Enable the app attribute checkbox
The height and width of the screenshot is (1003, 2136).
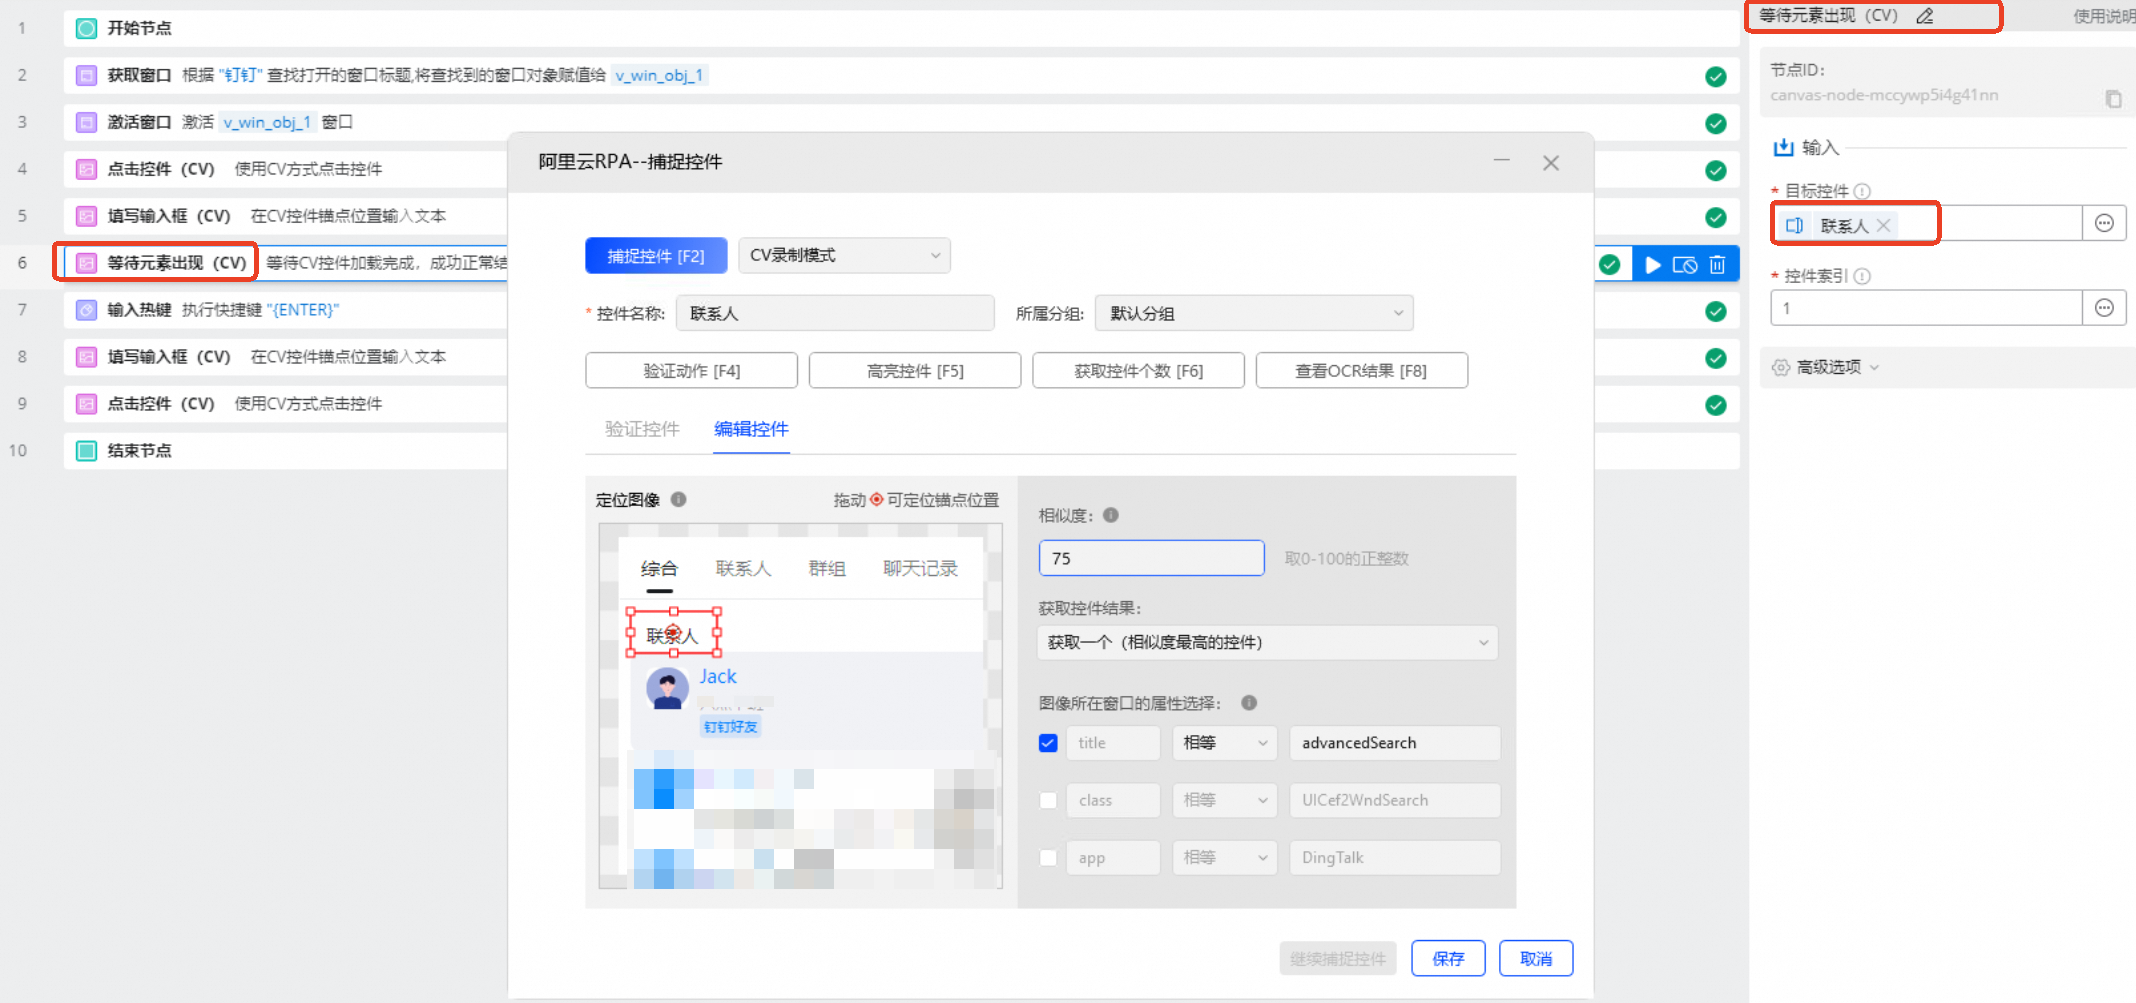click(x=1048, y=858)
